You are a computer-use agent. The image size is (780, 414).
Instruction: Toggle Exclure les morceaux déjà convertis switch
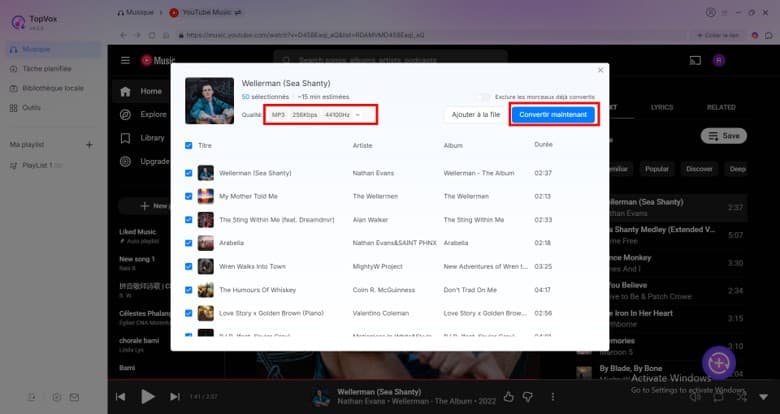point(482,97)
